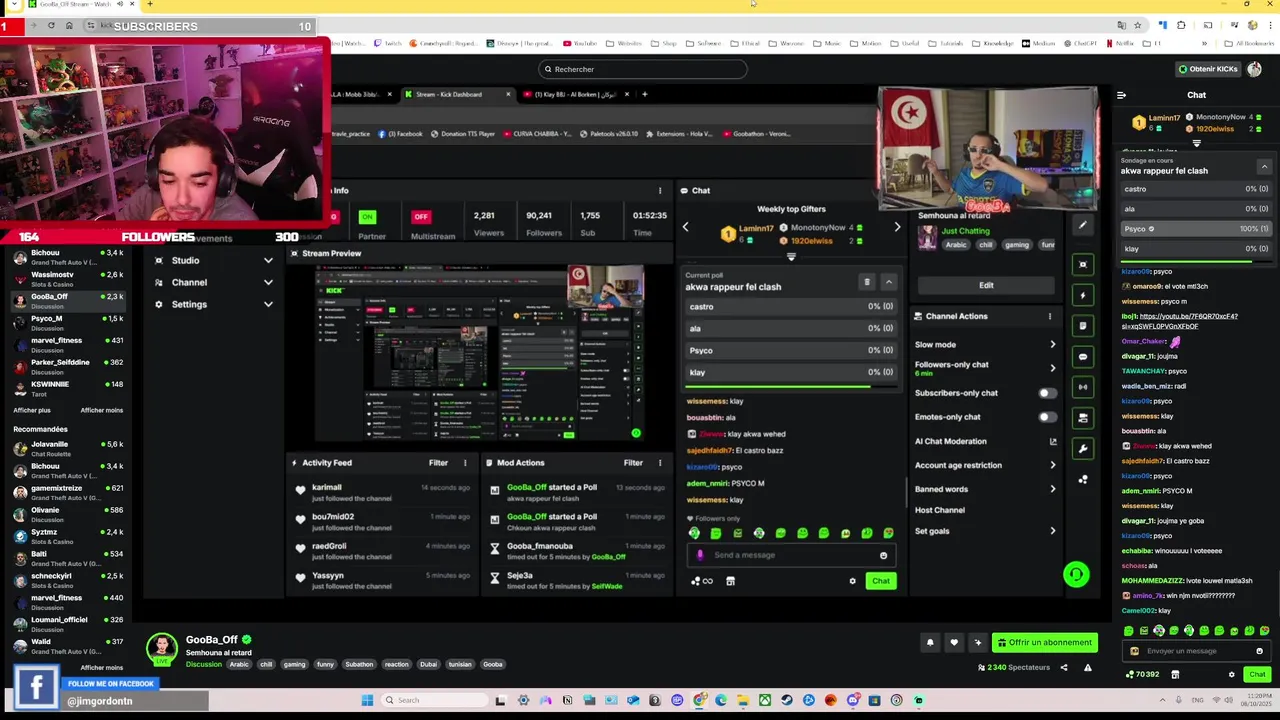1280x720 pixels.
Task: Open Account age restriction options
Action: [x=985, y=465]
